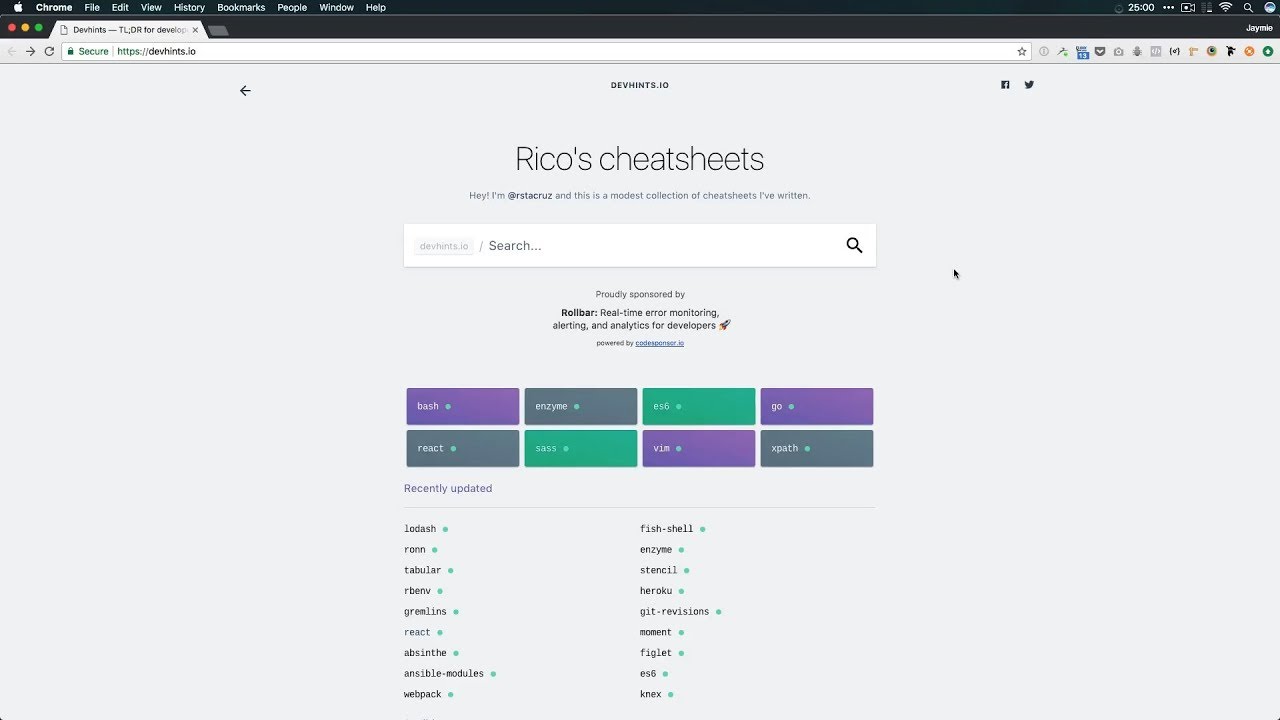Open the Facebook share icon
The height and width of the screenshot is (720, 1280).
pos(1005,85)
